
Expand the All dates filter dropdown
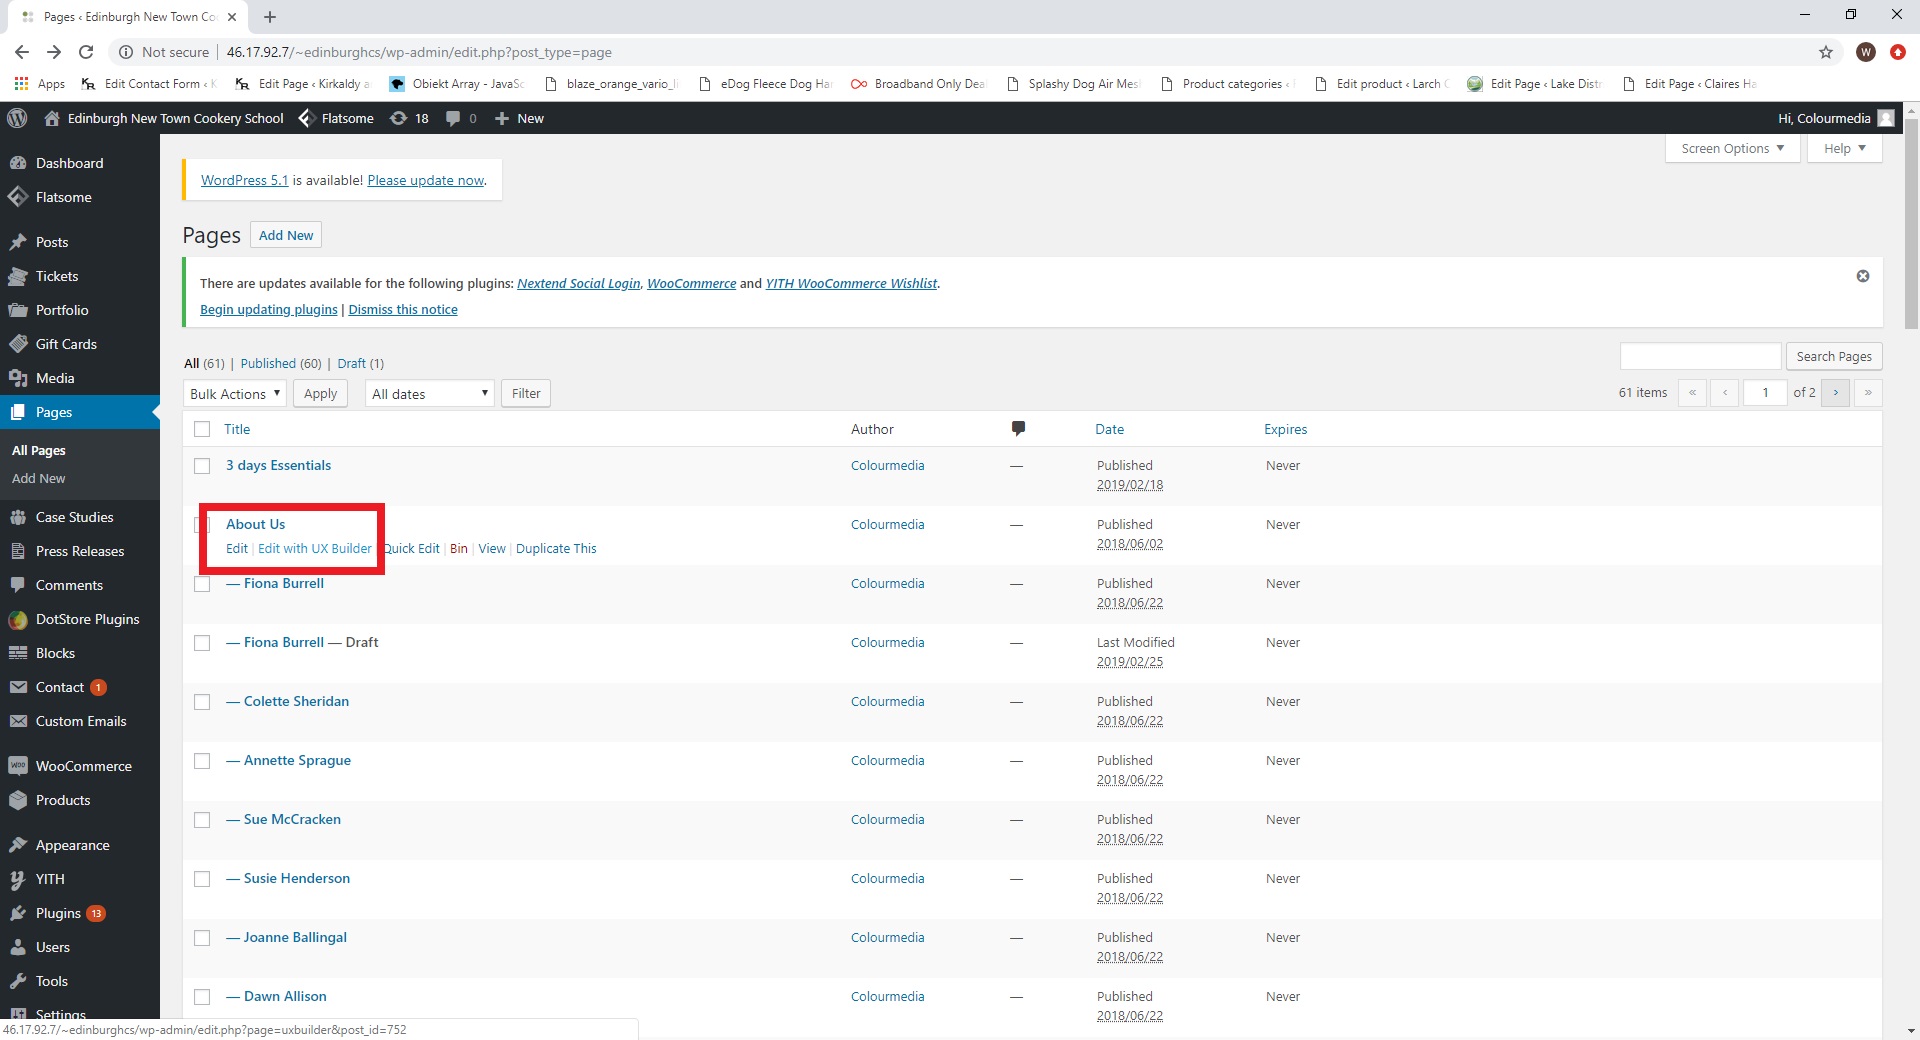[430, 394]
